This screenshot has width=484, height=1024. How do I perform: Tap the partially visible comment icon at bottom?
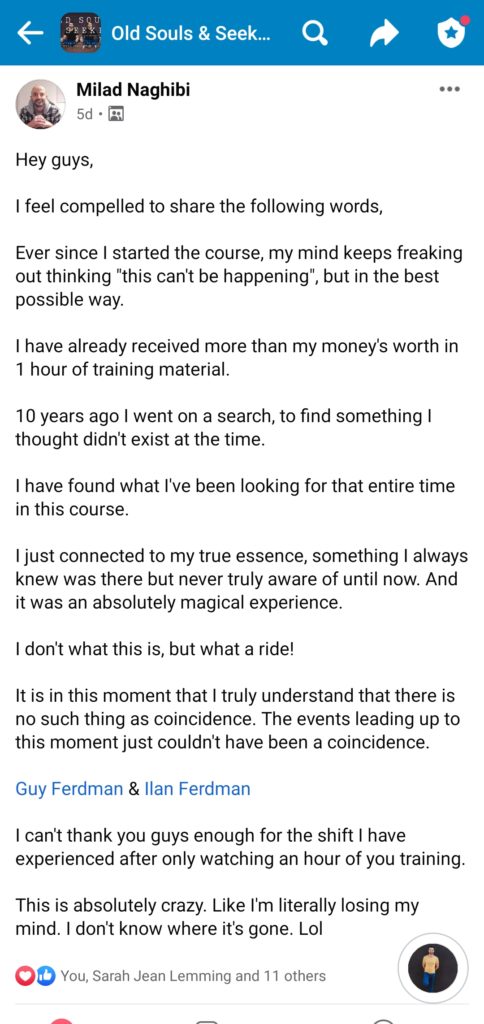[208, 1021]
